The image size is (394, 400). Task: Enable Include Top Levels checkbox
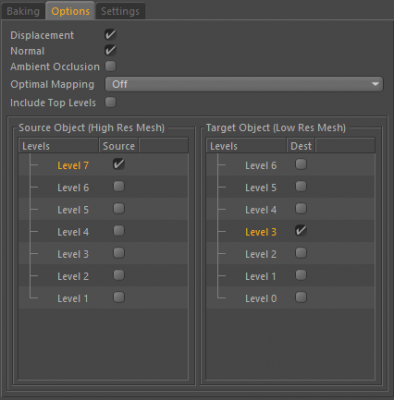pos(110,102)
